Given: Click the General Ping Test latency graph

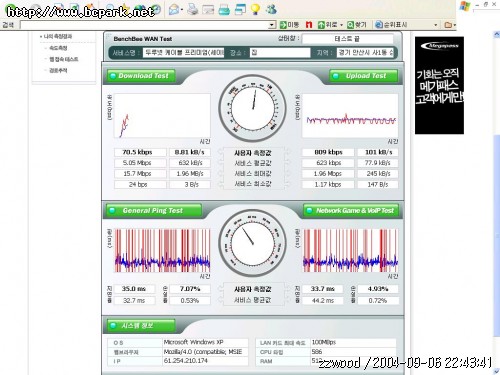Looking at the screenshot, I should 162,251.
